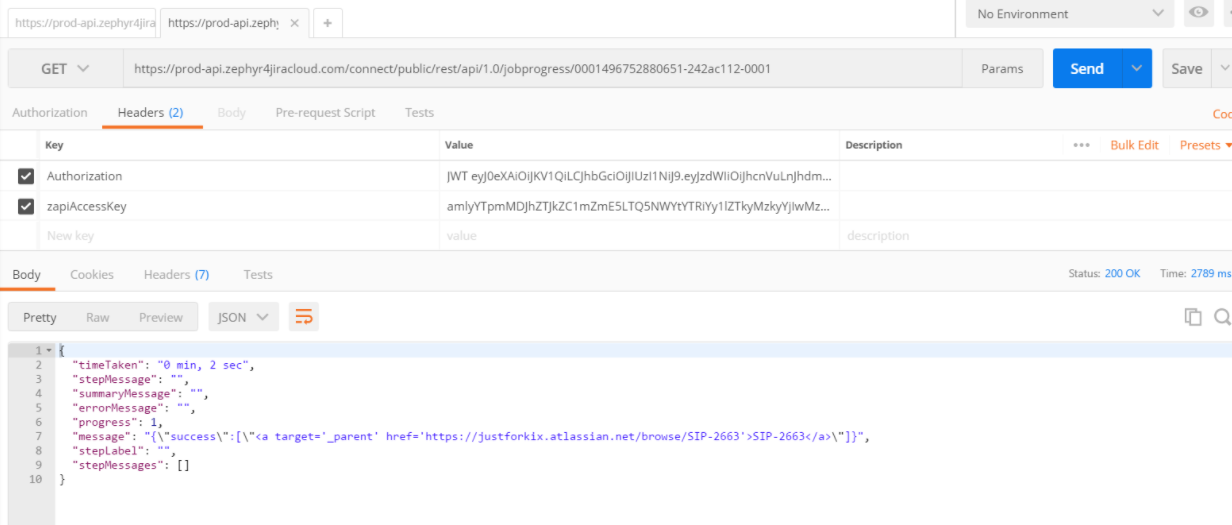Open the JSON format dropdown
Screen dimensions: 1232x525
(243, 317)
